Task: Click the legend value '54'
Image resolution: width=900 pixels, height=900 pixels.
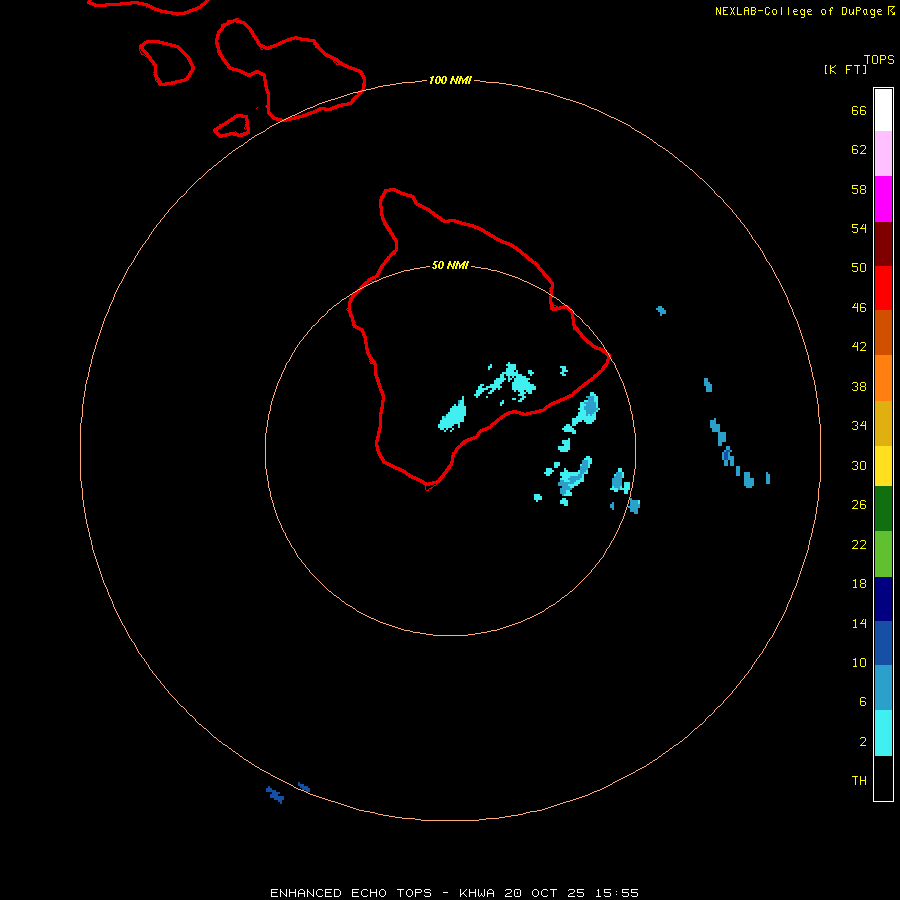Action: (859, 228)
